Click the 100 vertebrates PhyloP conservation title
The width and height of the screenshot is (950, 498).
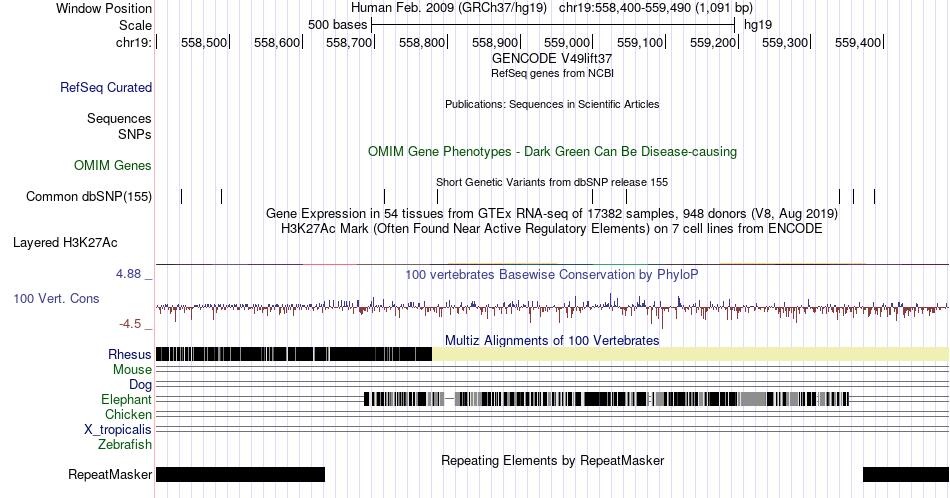[x=552, y=274]
